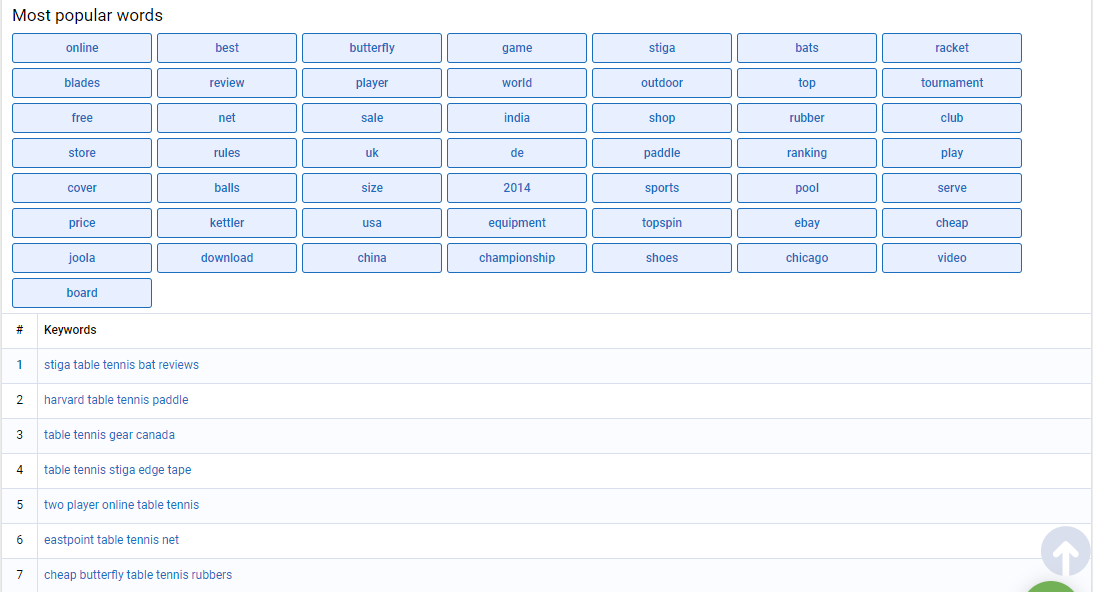Pick the "chicago" word button
Image resolution: width=1093 pixels, height=592 pixels.
(807, 258)
